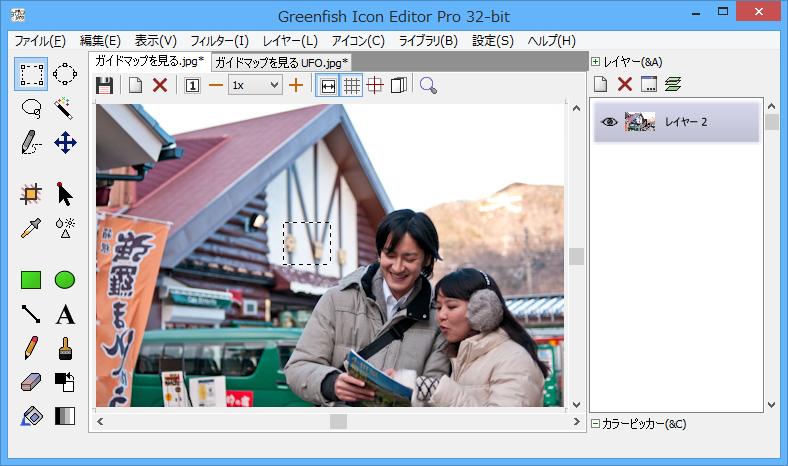
Task: Click the black and white color swap swatch
Action: pos(65,382)
